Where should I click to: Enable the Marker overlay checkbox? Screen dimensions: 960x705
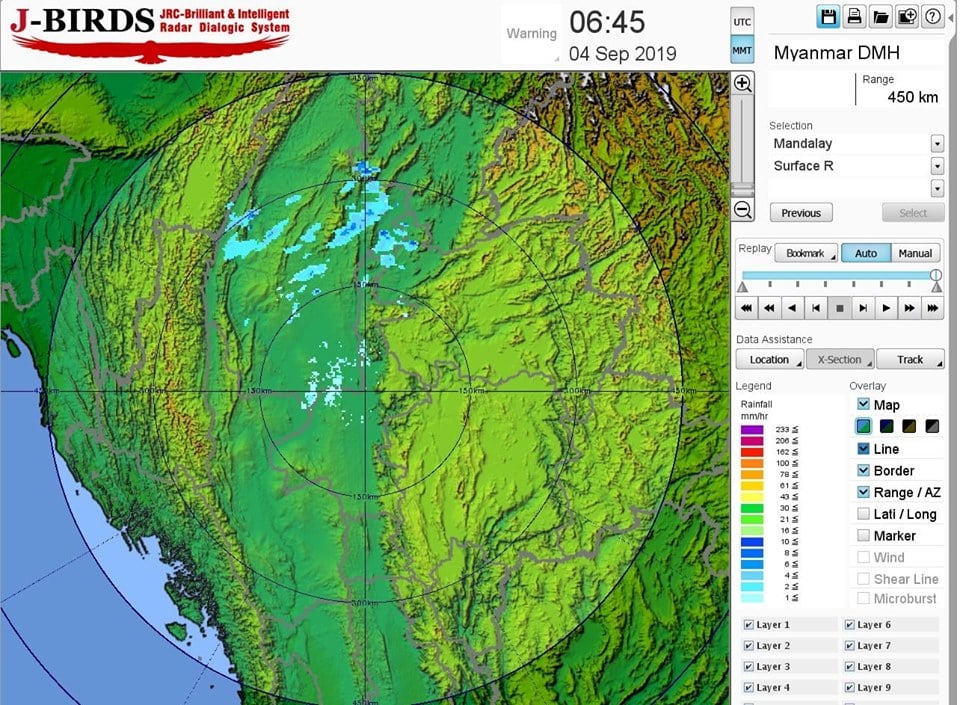tap(864, 536)
